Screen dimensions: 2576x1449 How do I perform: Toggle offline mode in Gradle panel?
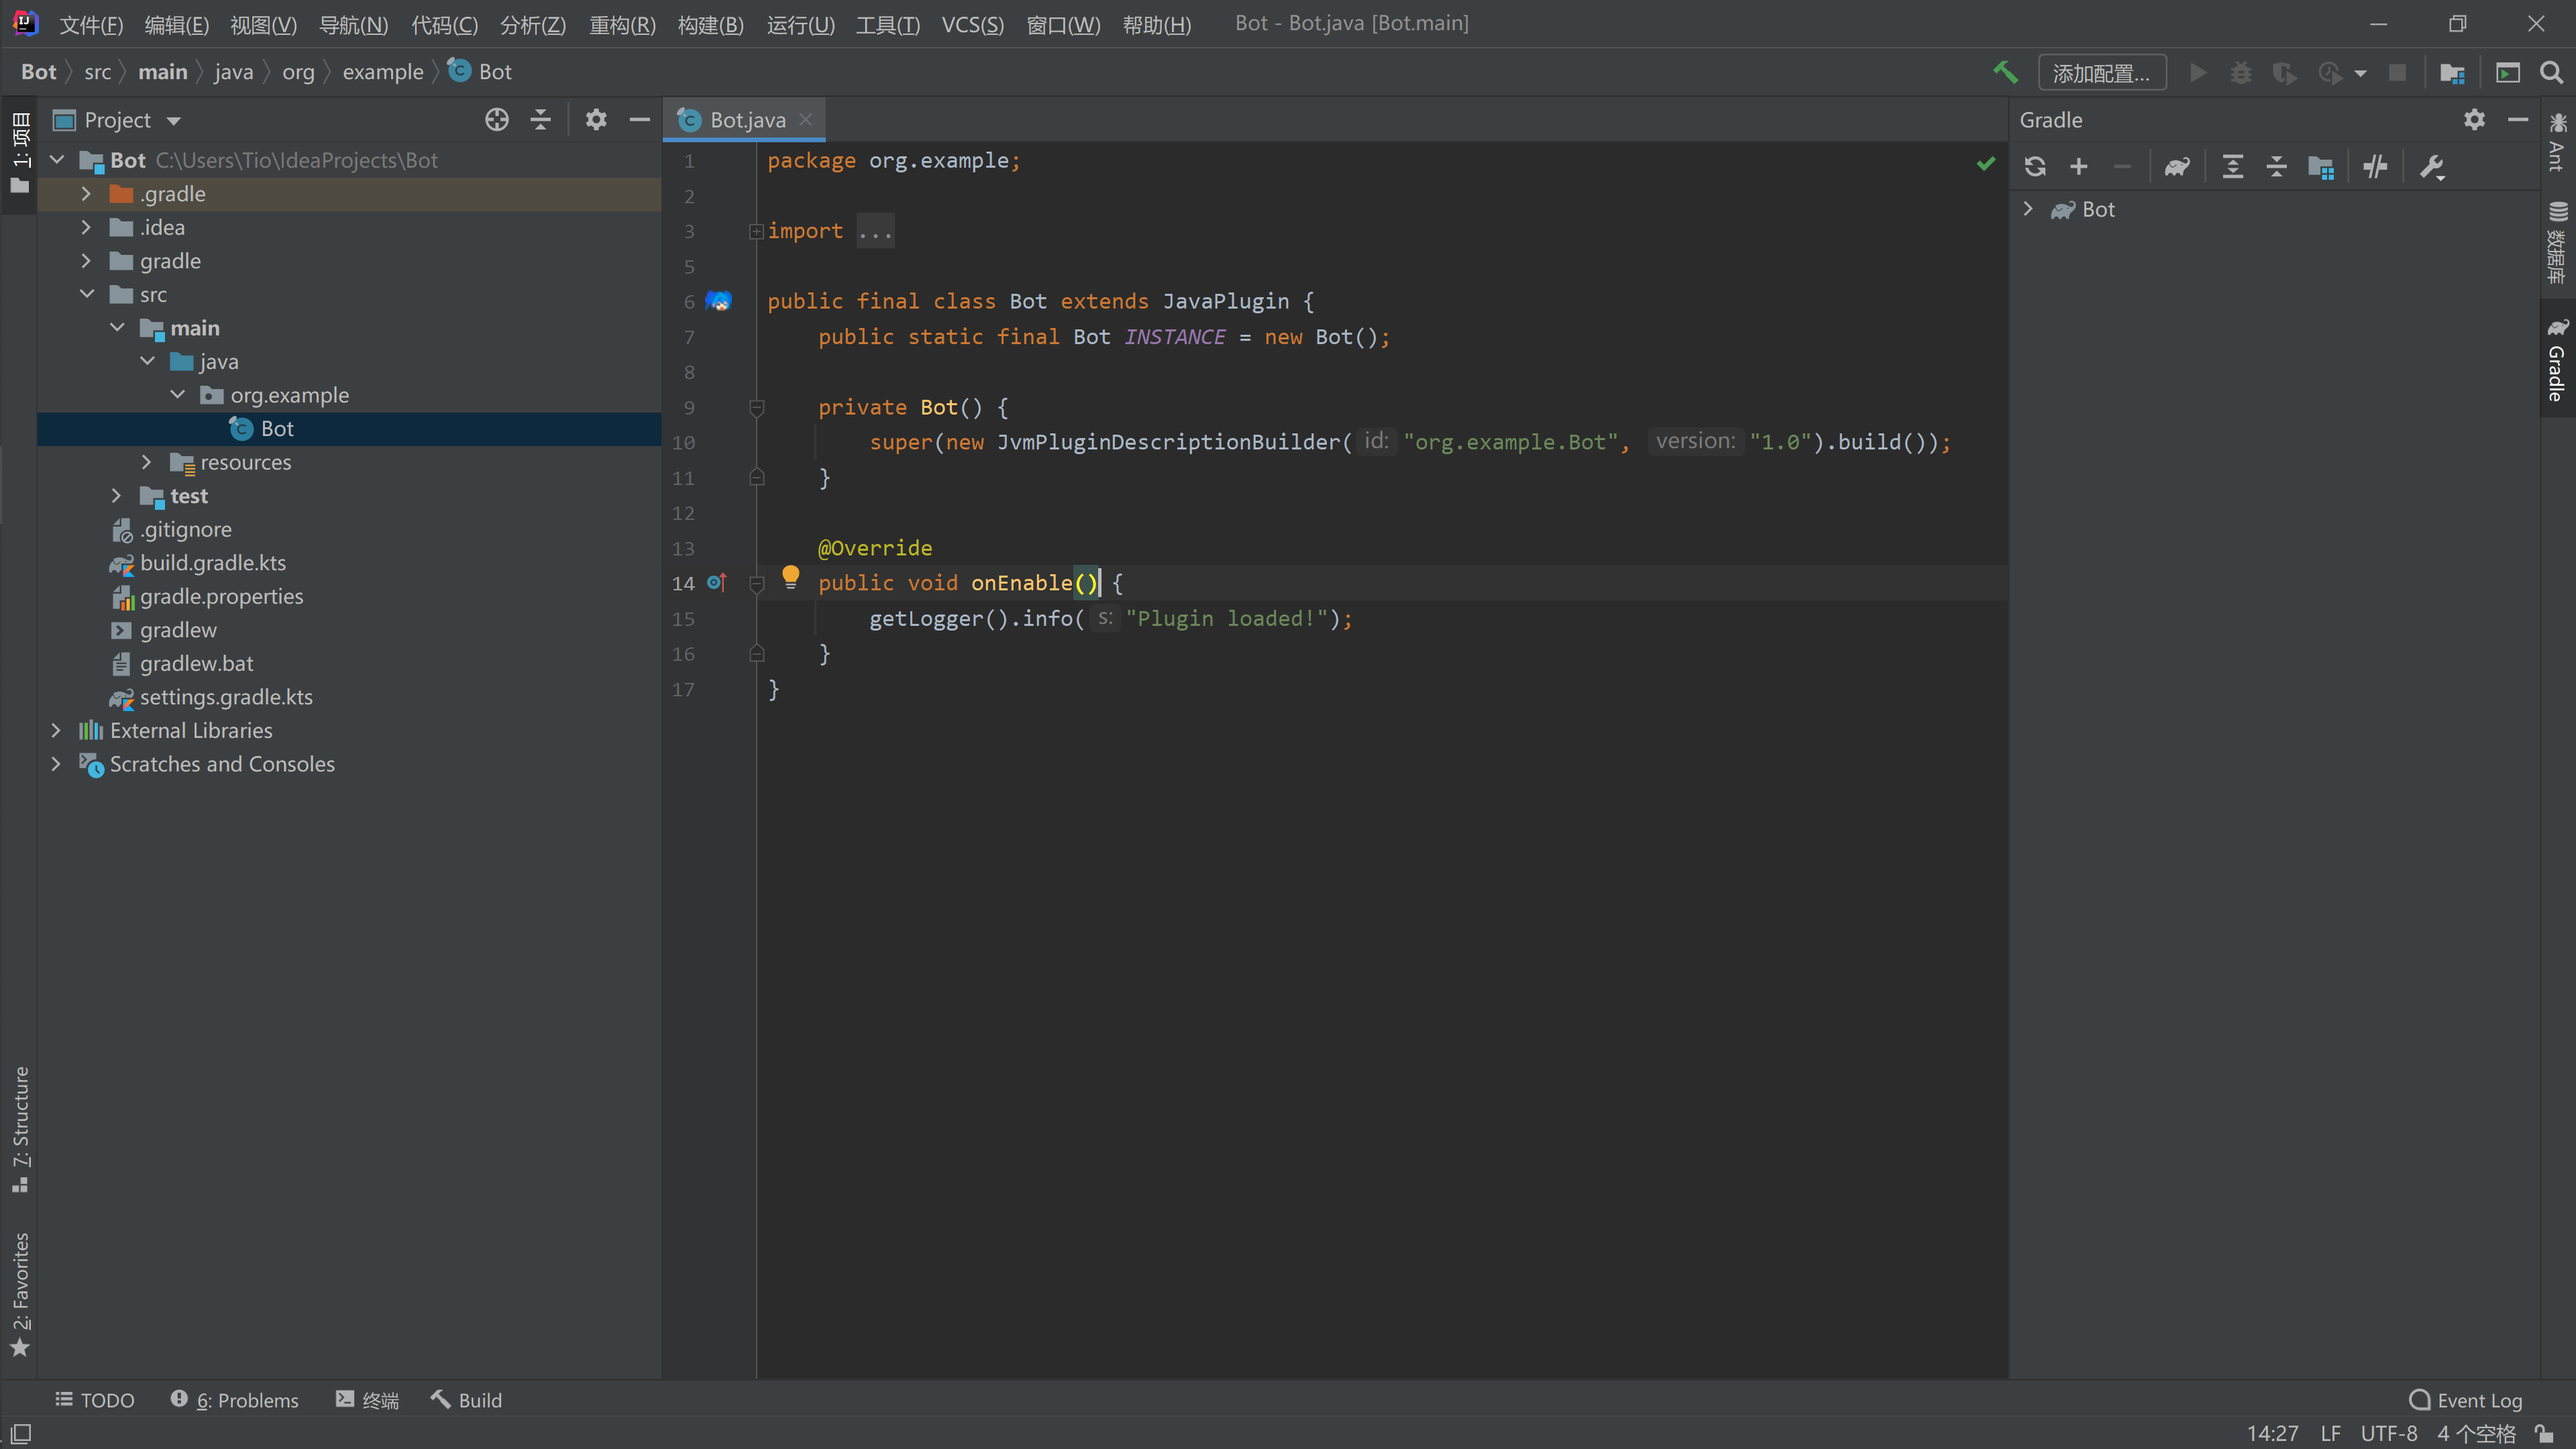pos(2376,166)
